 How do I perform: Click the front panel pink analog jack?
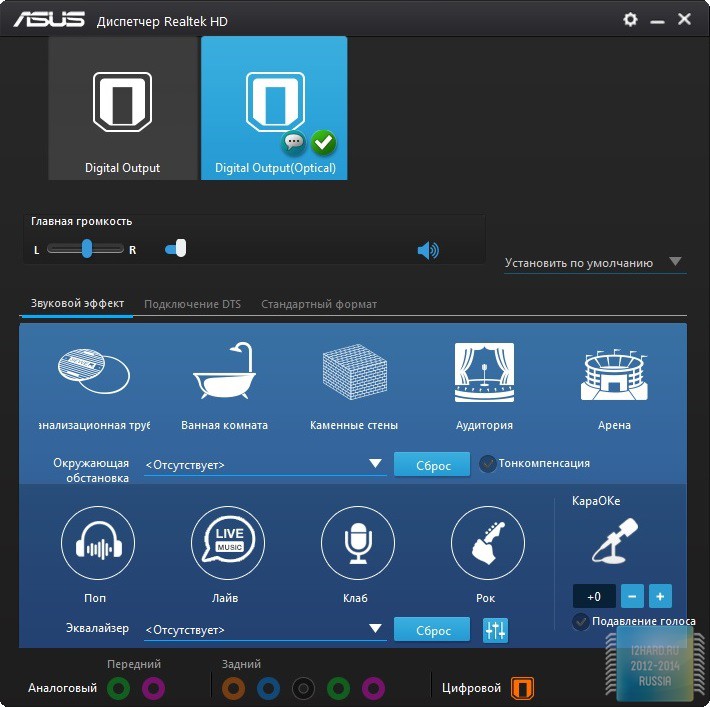pos(154,688)
